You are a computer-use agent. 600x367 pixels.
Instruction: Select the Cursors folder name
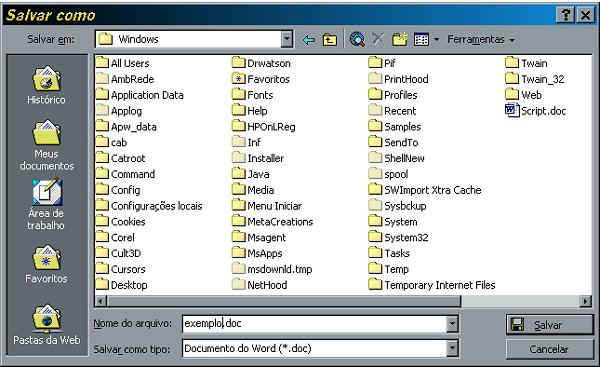[x=128, y=269]
